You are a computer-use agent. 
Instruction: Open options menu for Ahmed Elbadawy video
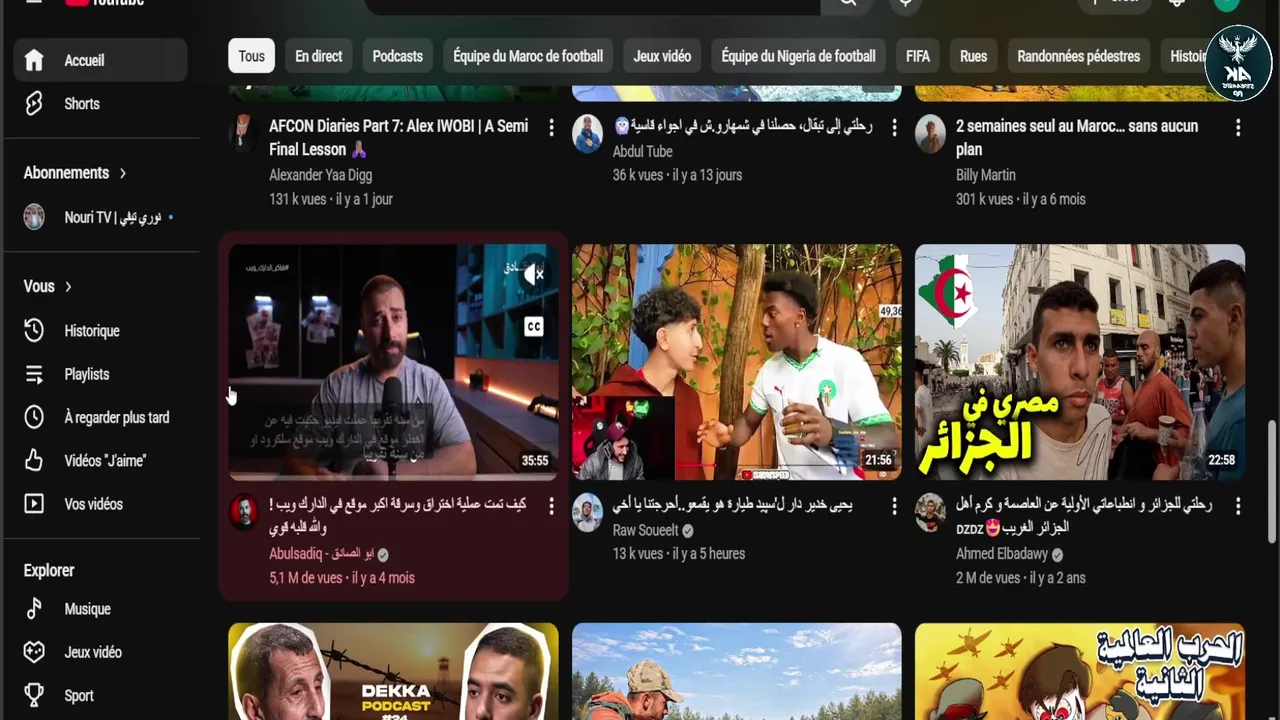(1238, 507)
